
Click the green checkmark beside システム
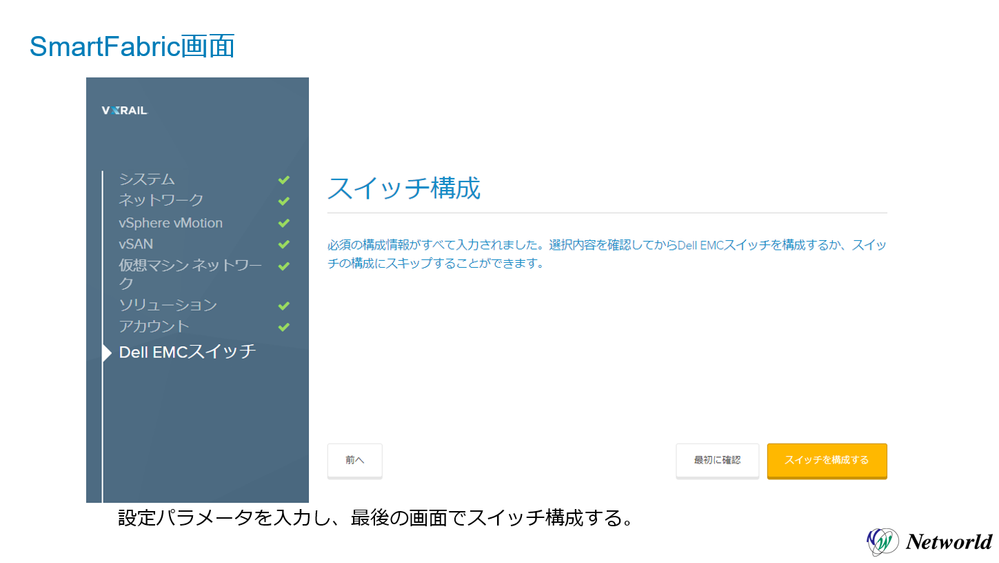tap(284, 180)
